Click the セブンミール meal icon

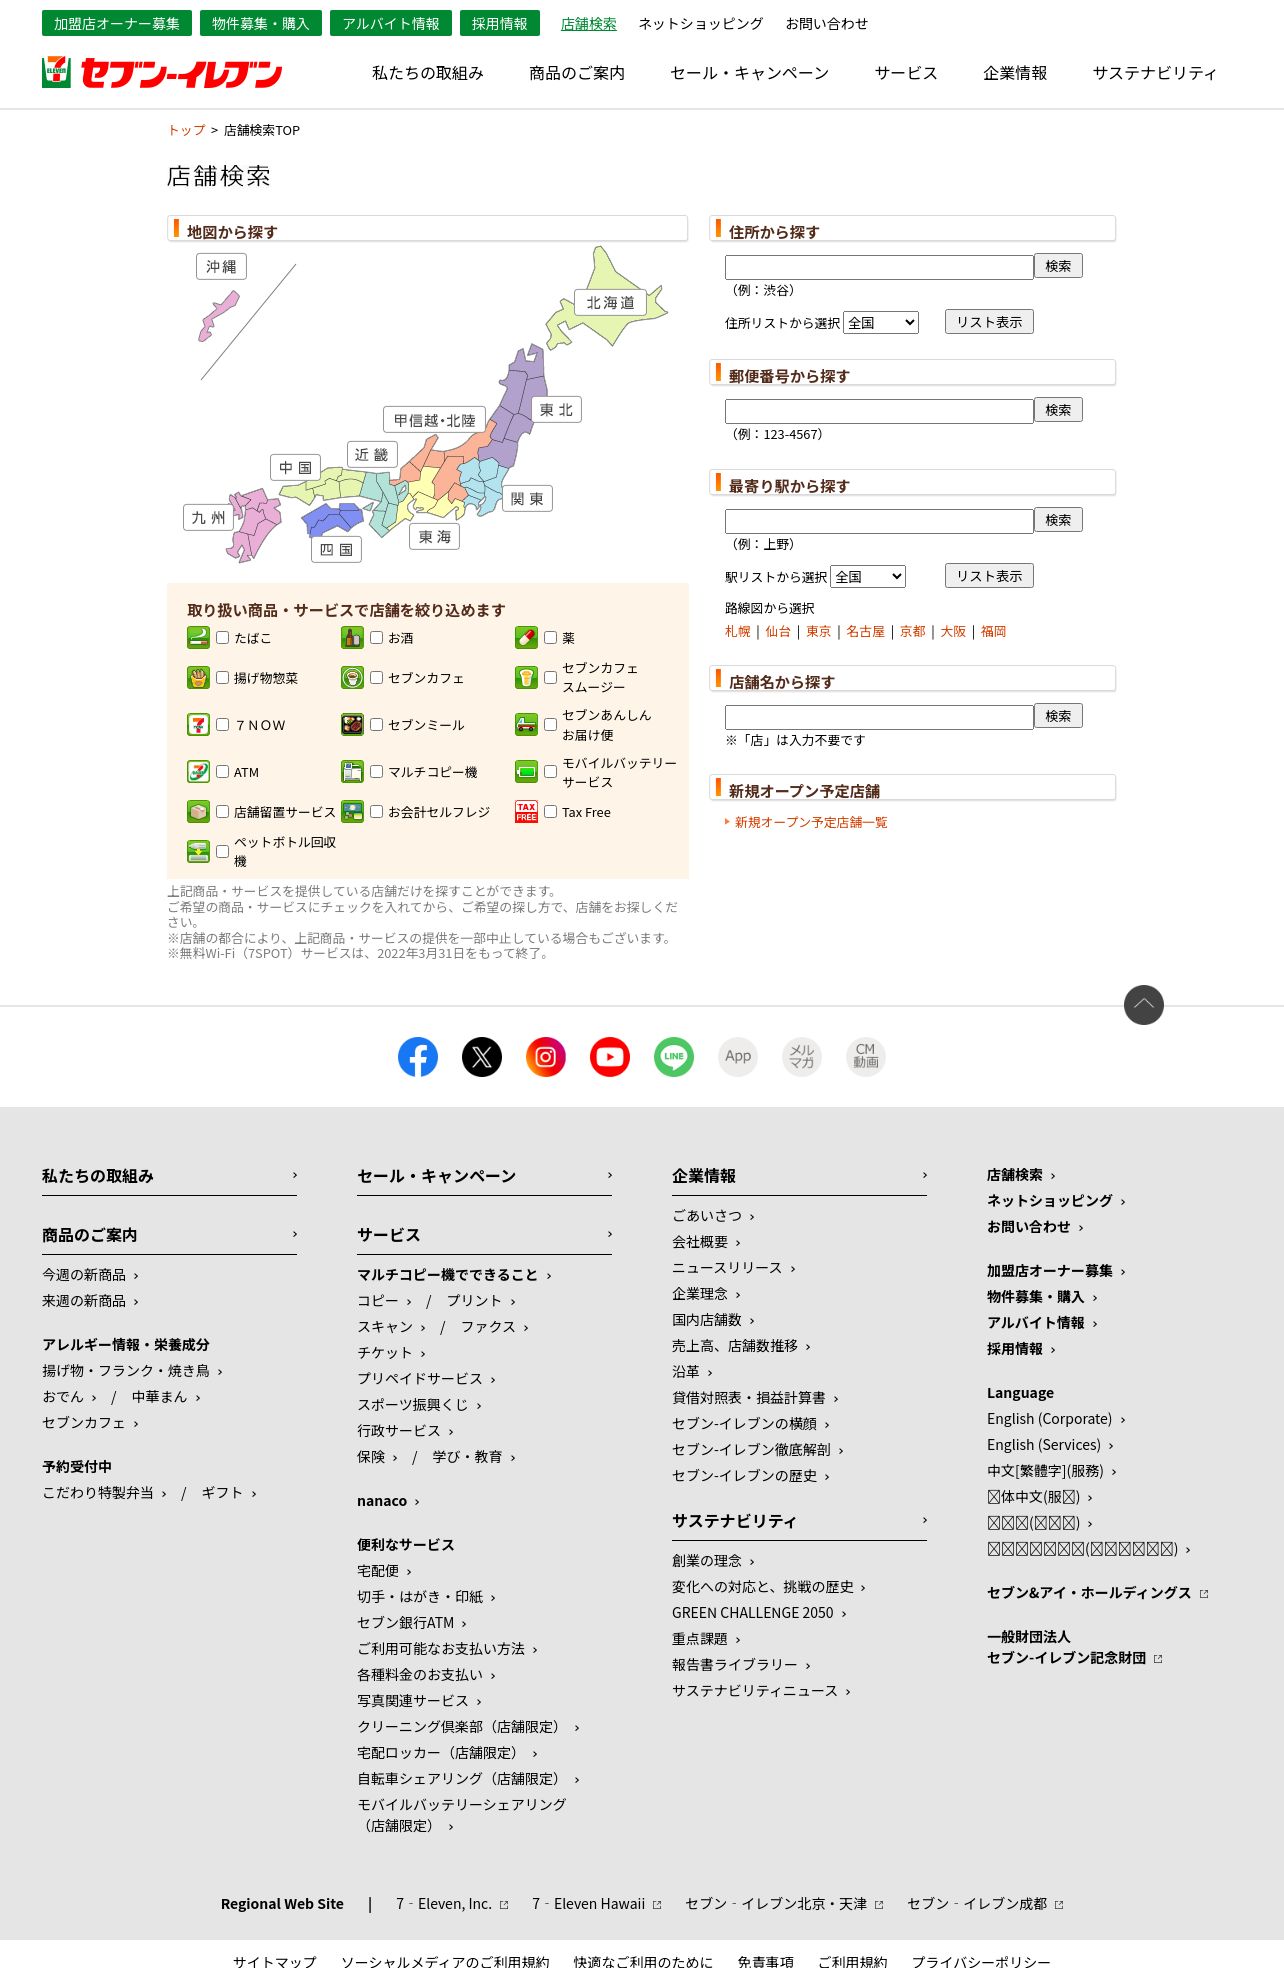[x=352, y=725]
